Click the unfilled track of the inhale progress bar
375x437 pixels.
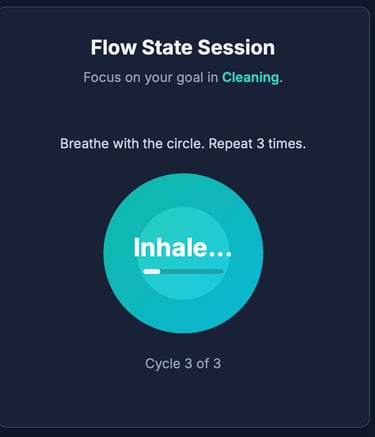click(192, 272)
